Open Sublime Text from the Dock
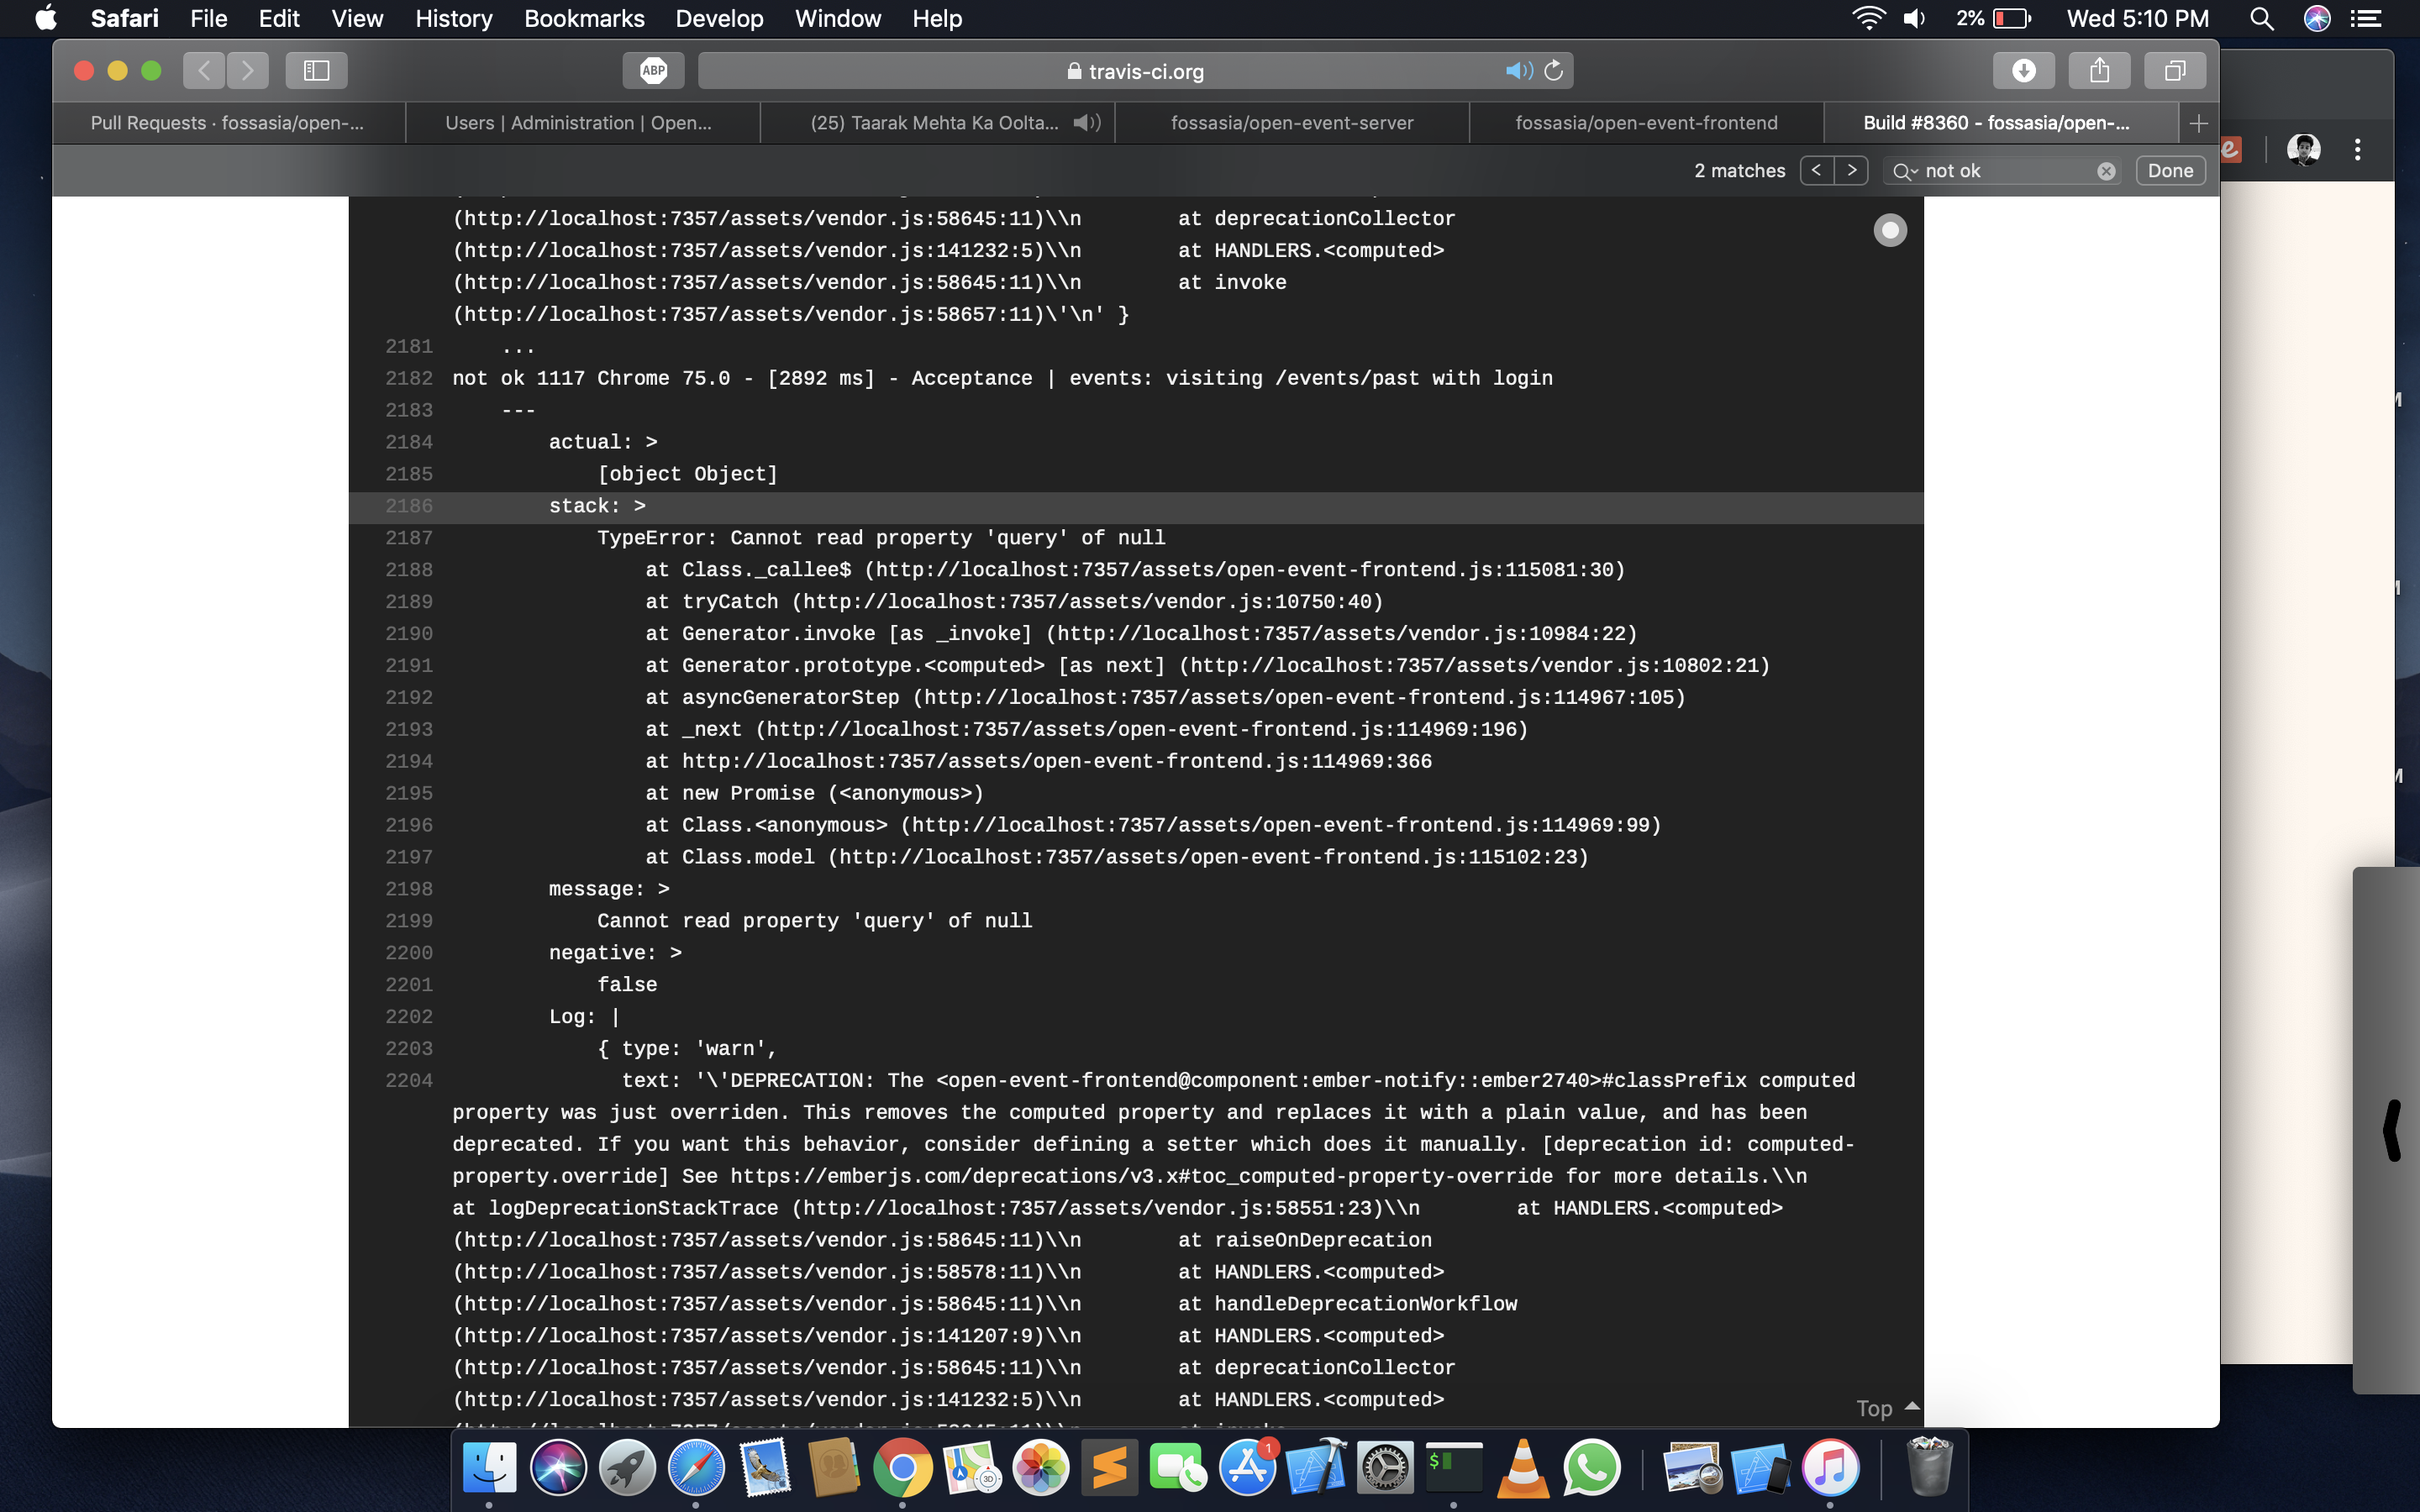This screenshot has width=2420, height=1512. pos(1109,1467)
